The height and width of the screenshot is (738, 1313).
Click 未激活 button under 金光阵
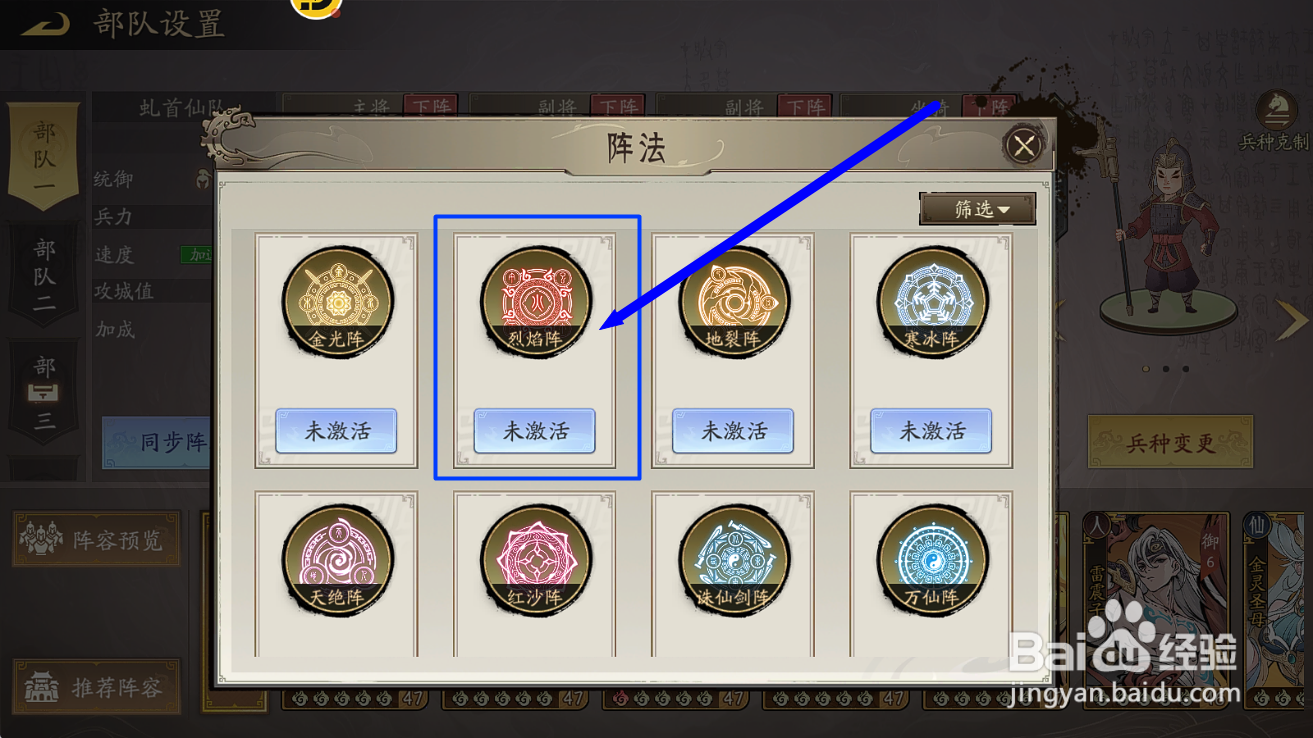336,431
